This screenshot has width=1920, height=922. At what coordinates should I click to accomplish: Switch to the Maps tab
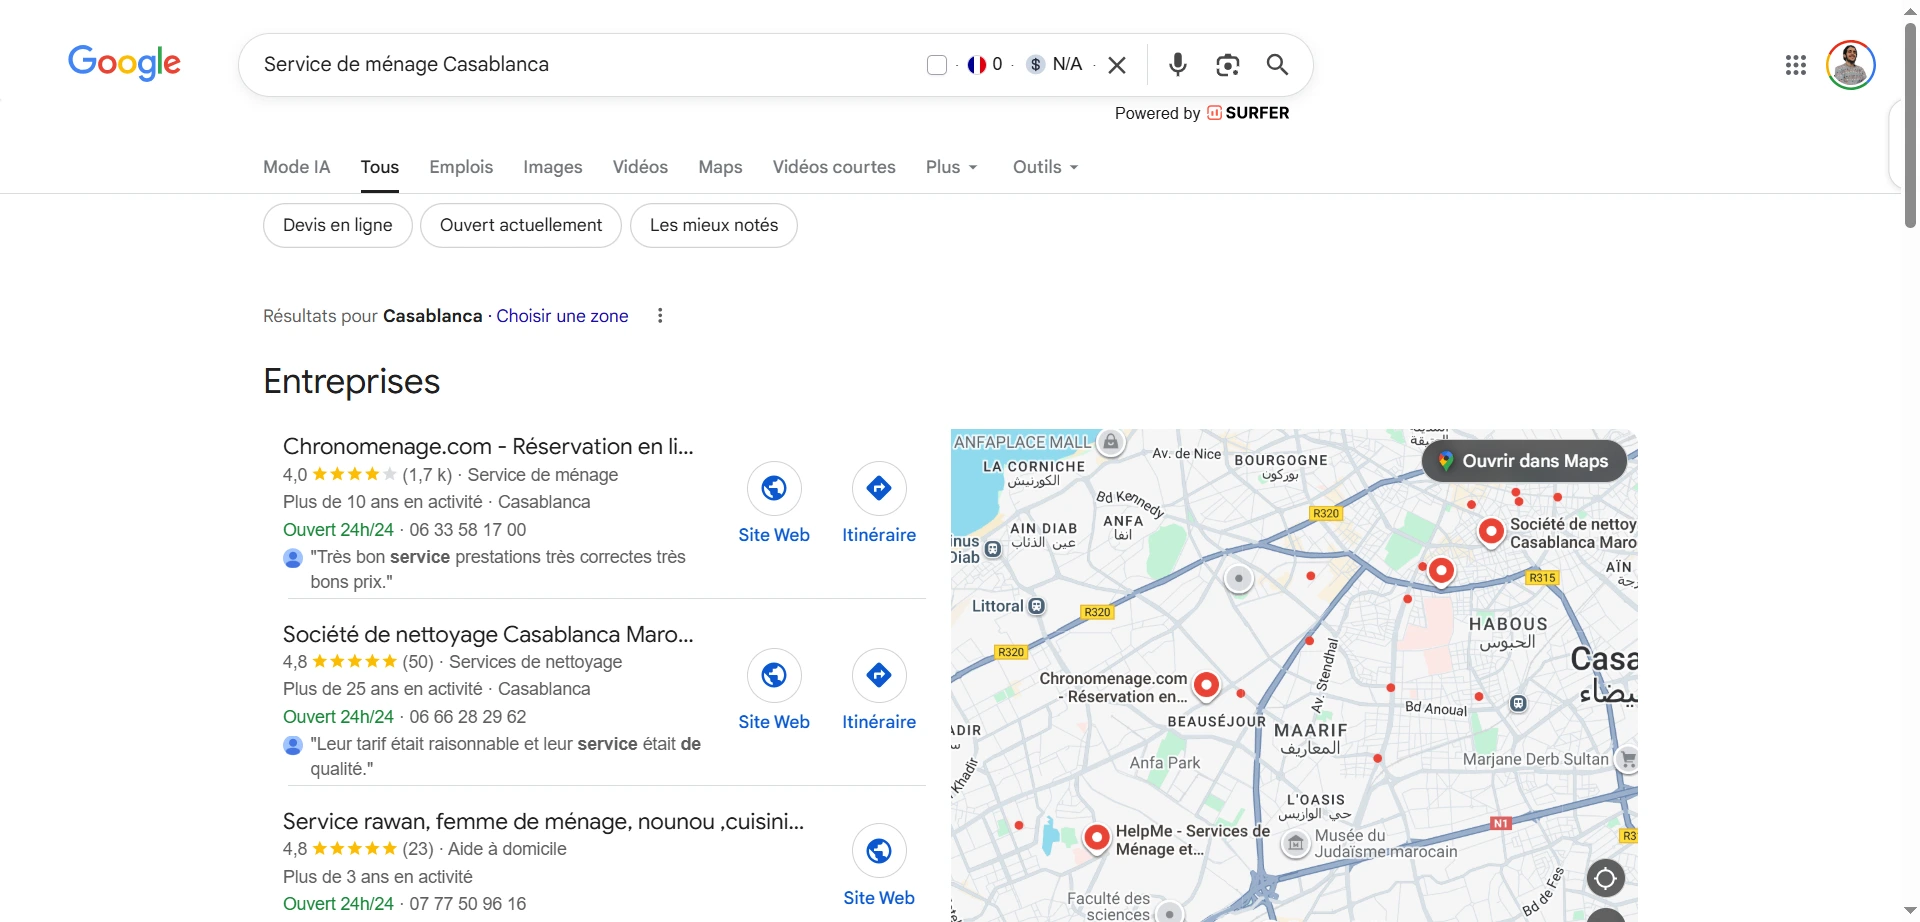tap(720, 167)
